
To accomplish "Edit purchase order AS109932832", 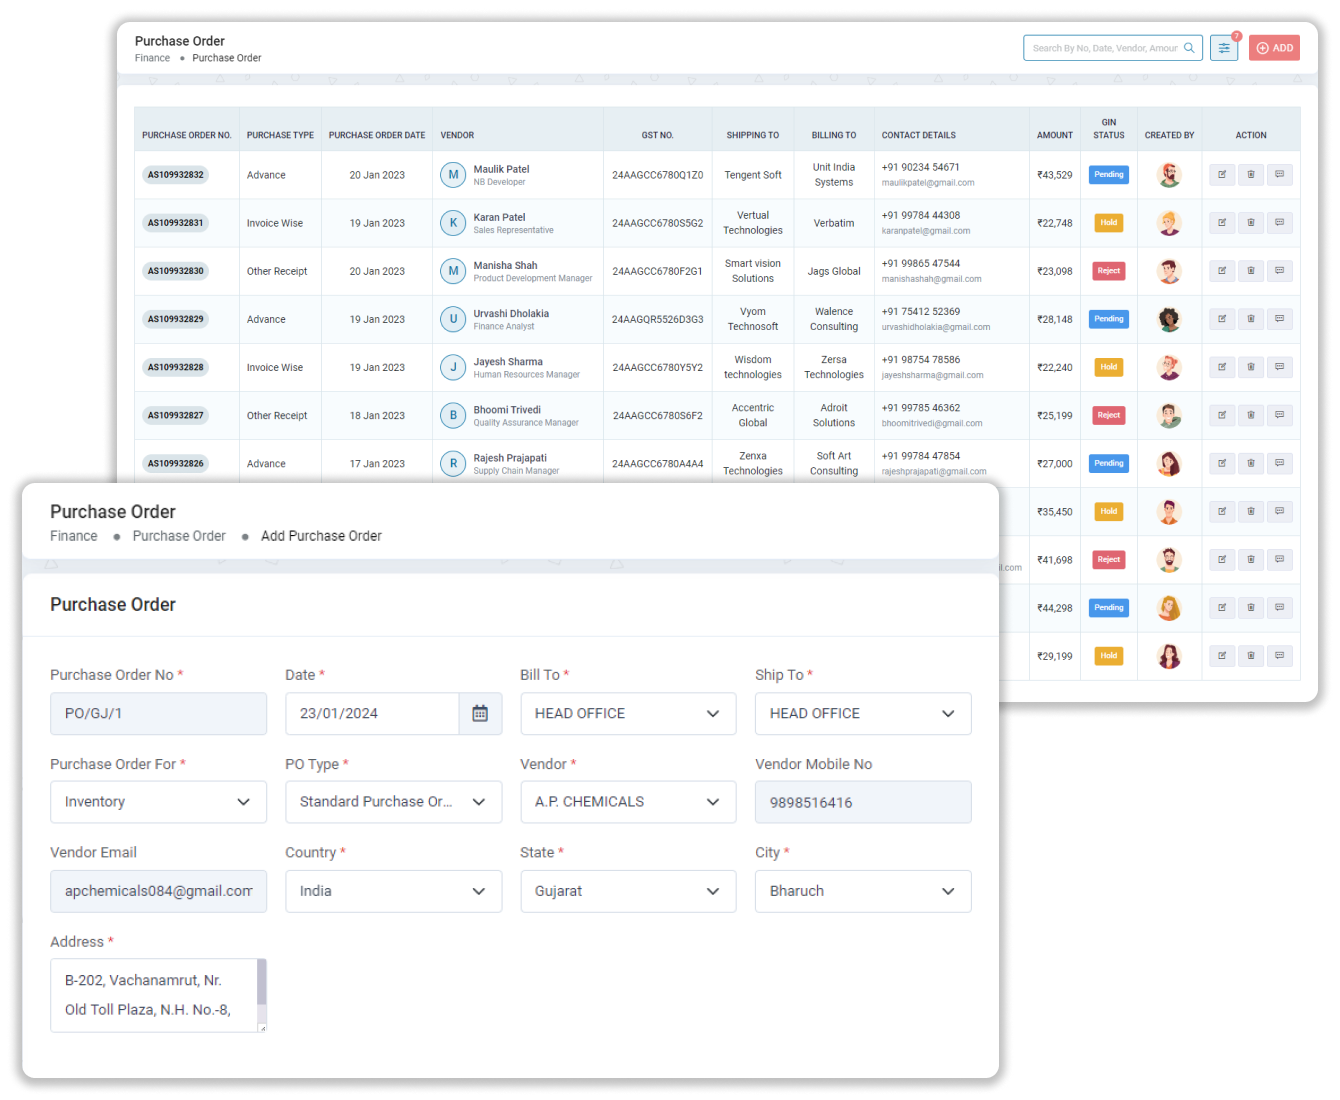I will click(x=1222, y=175).
